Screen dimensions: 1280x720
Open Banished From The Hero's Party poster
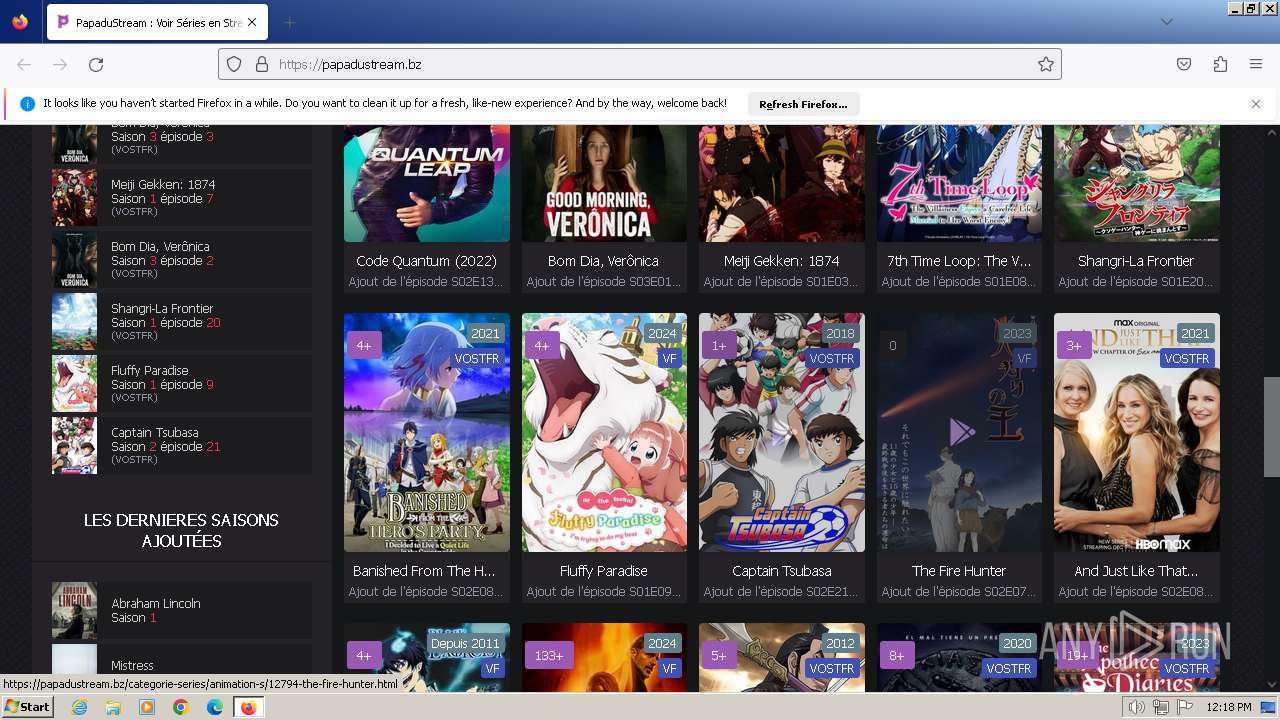427,432
